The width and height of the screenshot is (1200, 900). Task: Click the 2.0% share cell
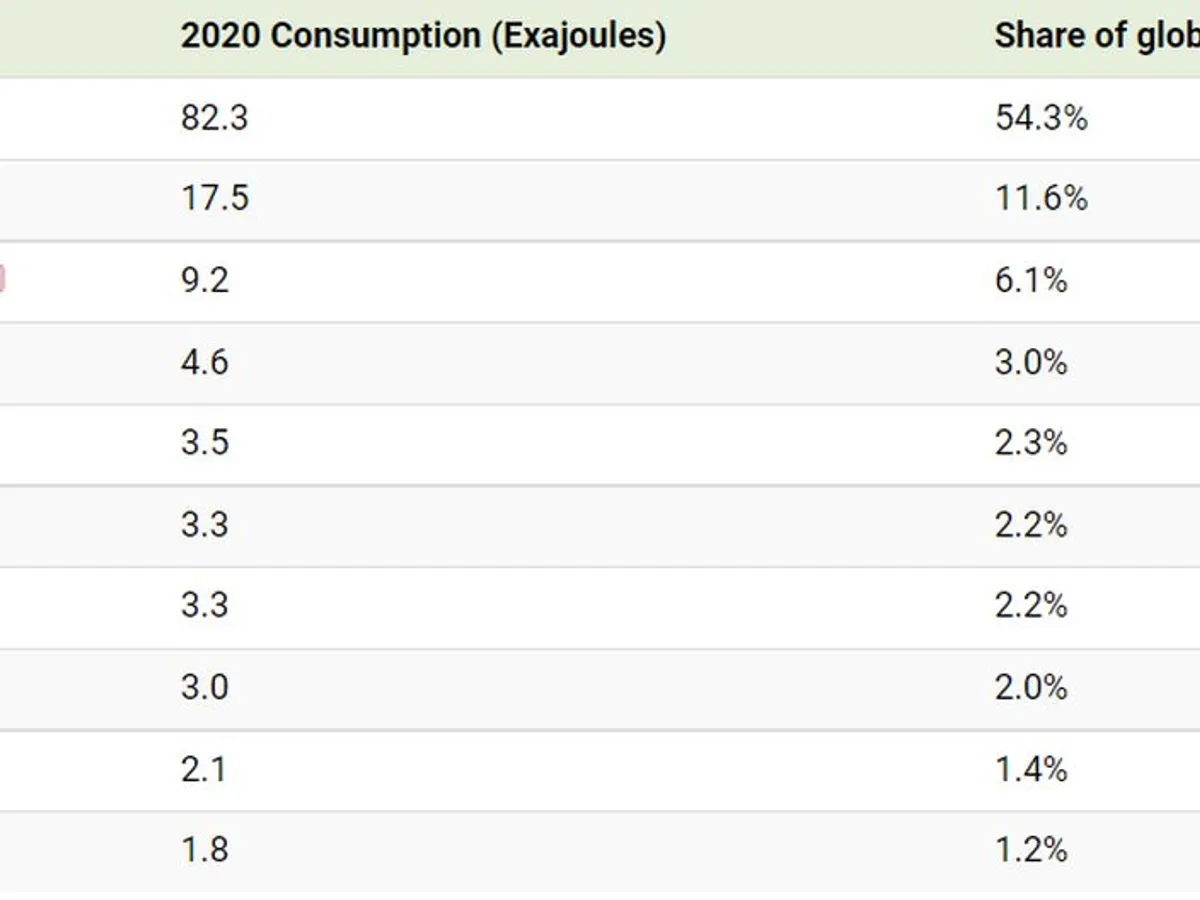1031,688
